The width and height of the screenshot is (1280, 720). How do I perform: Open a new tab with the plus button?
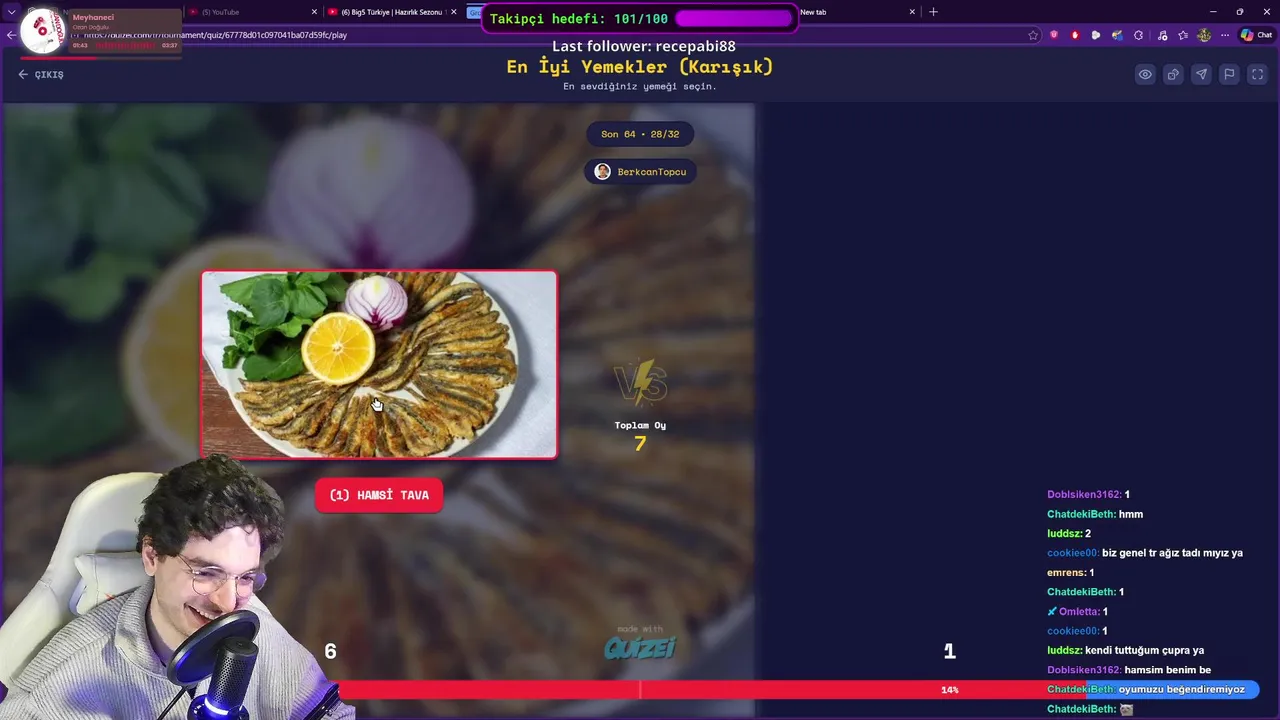(934, 12)
